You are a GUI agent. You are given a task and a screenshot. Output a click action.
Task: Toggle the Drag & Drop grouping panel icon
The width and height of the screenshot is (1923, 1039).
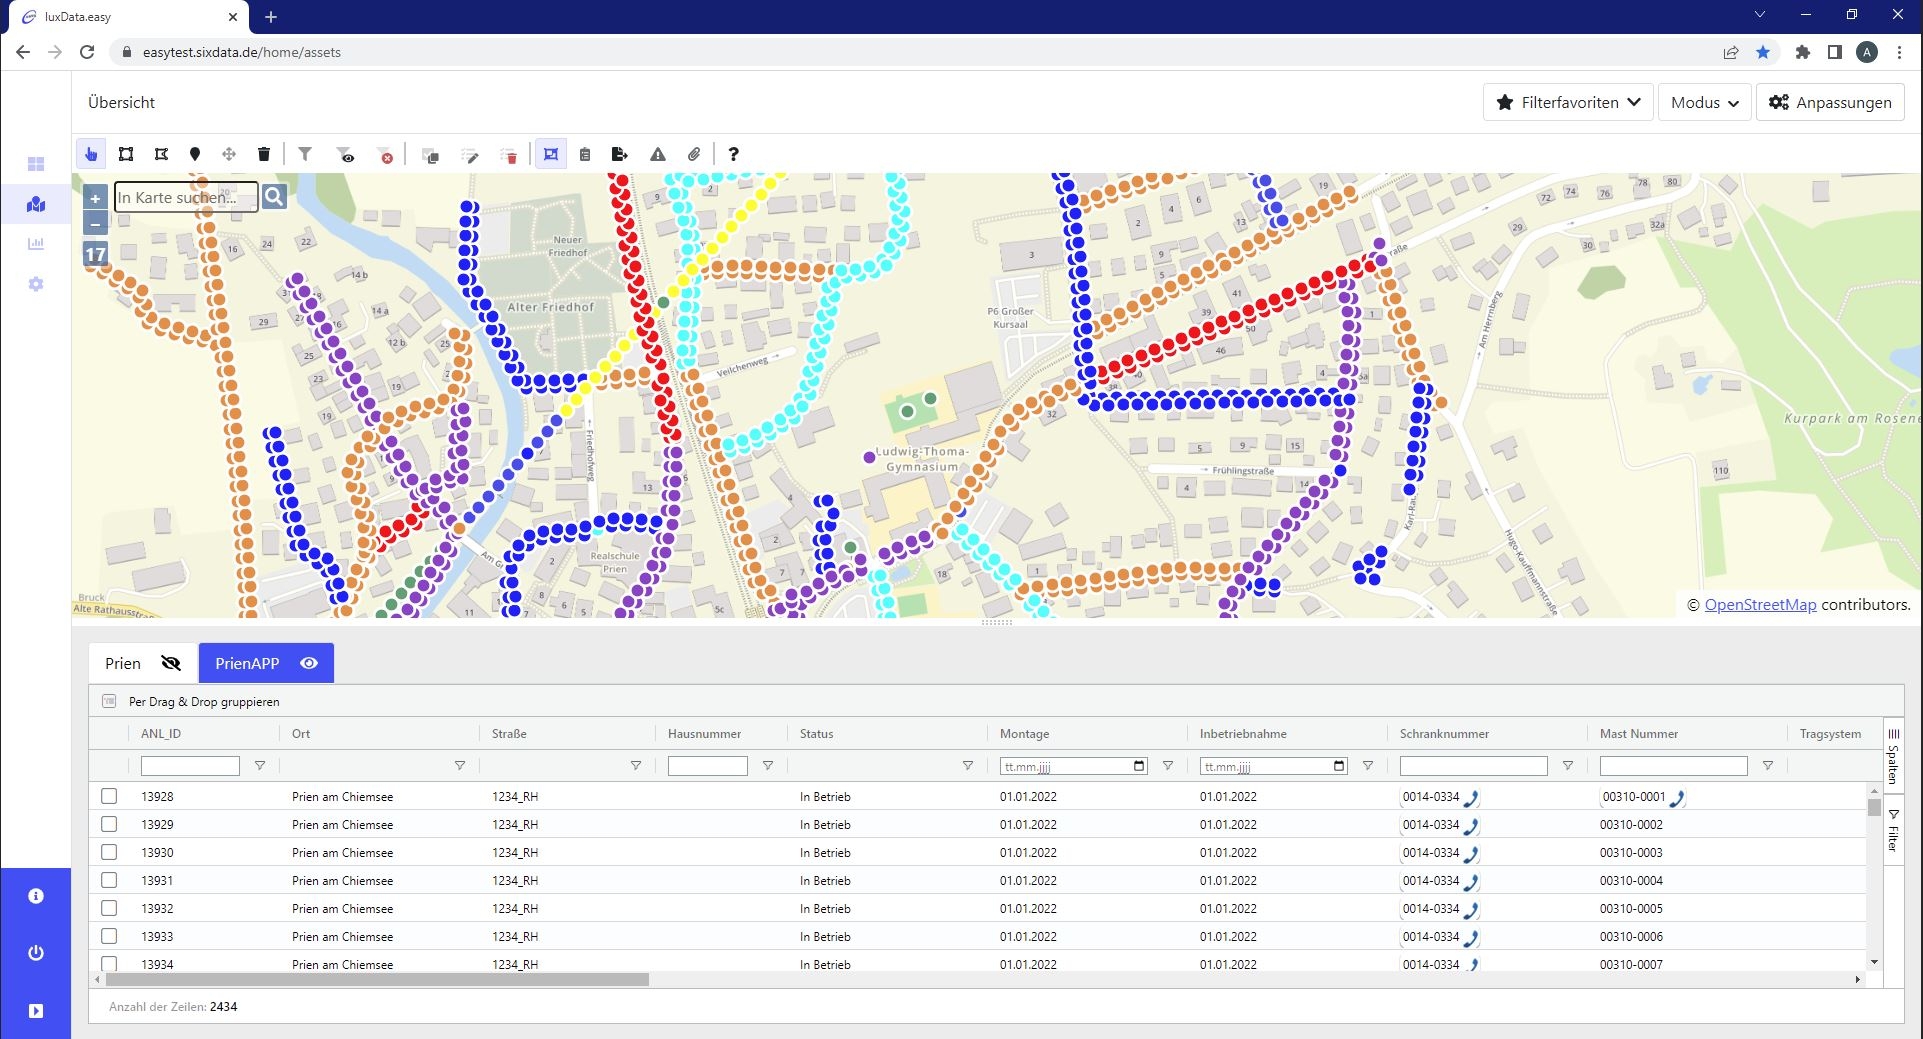click(110, 702)
